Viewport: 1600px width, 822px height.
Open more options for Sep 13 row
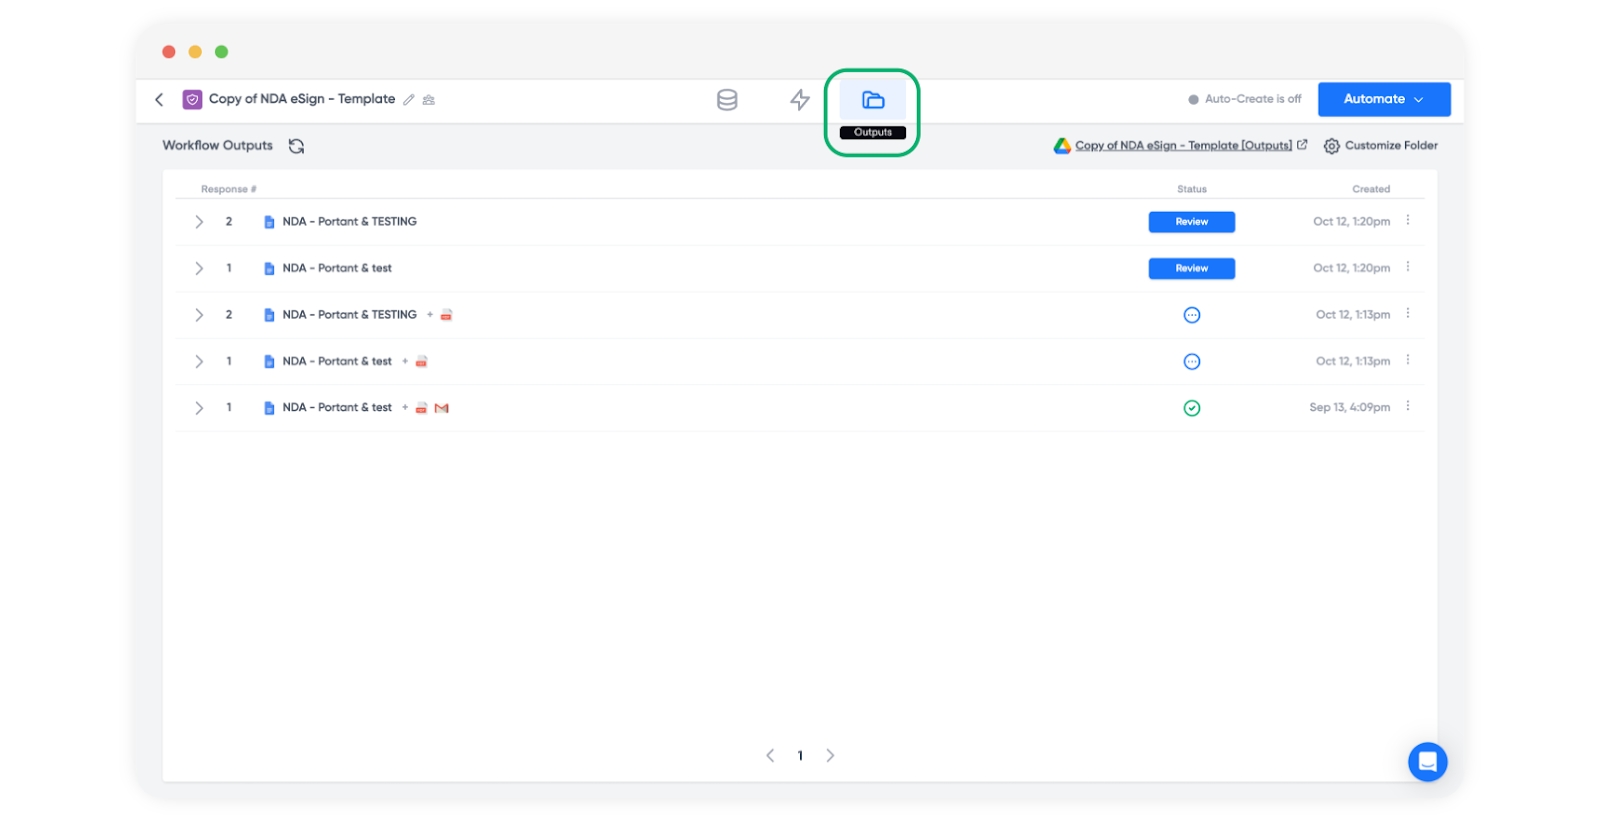click(x=1408, y=406)
